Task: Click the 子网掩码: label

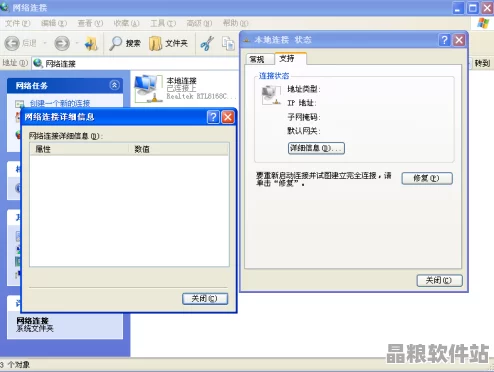Action: coord(304,117)
